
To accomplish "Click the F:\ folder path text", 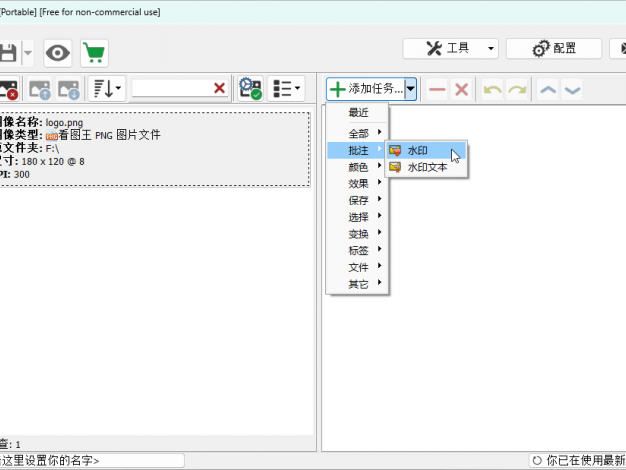I will [x=52, y=149].
